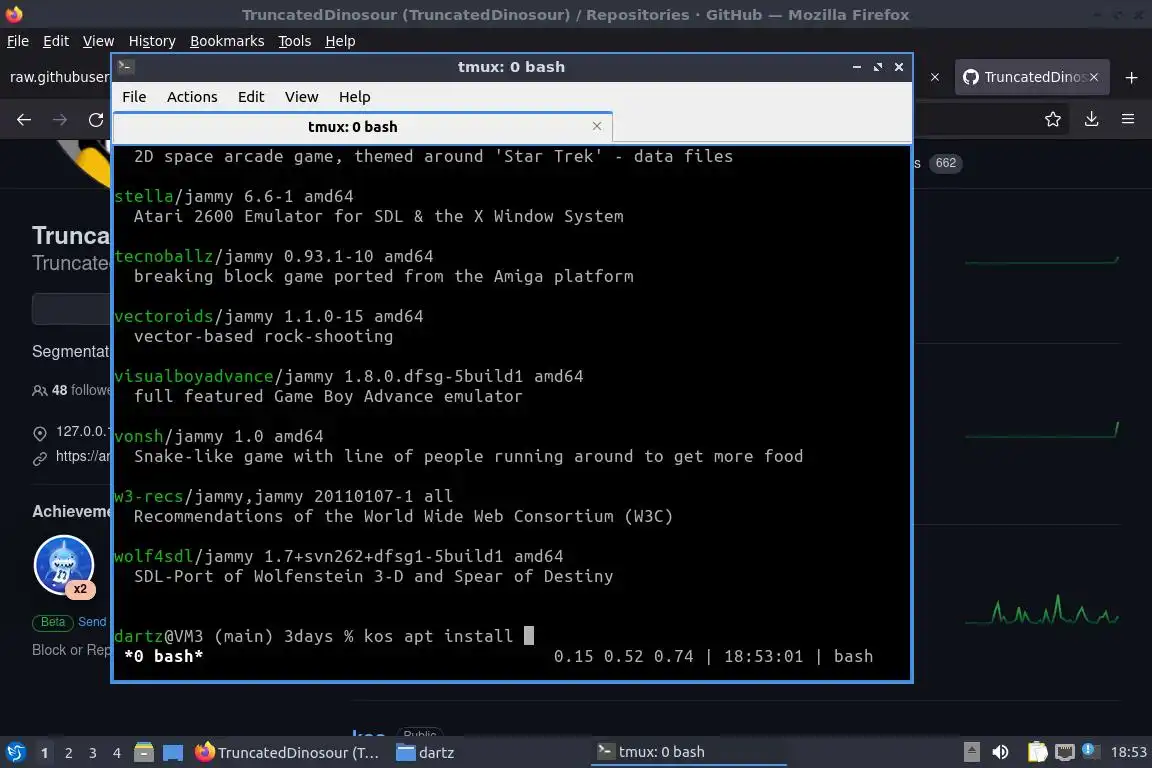
Task: Switch to raw.githubusercontent Firefox tab
Action: click(57, 77)
